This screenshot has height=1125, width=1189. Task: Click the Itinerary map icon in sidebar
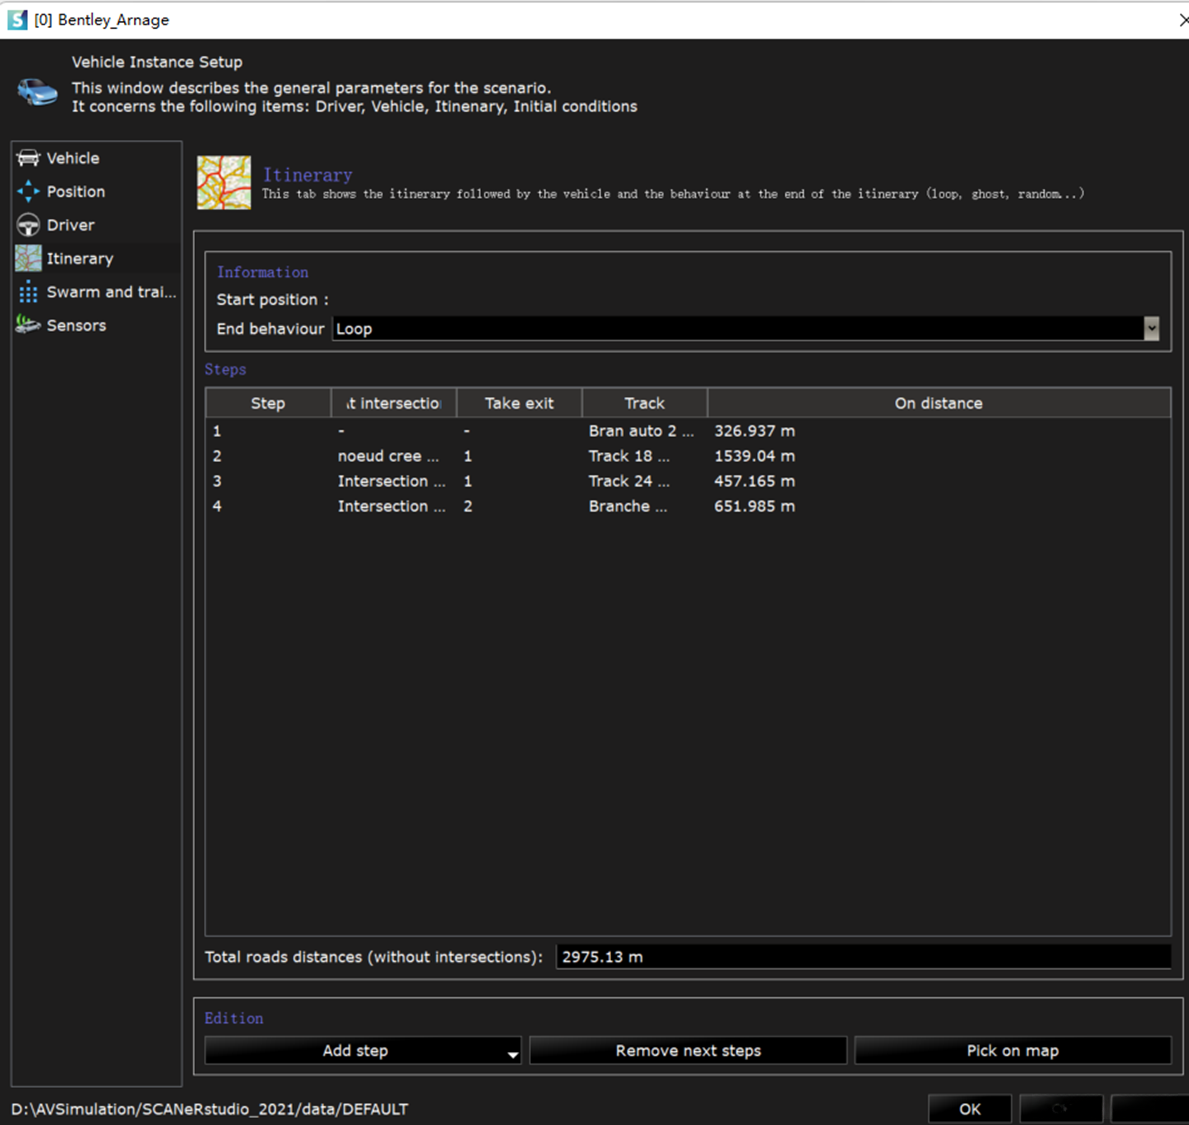(x=28, y=259)
